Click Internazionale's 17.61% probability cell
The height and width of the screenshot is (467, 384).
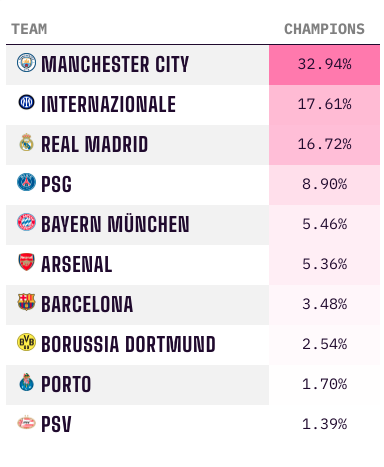pyautogui.click(x=324, y=105)
